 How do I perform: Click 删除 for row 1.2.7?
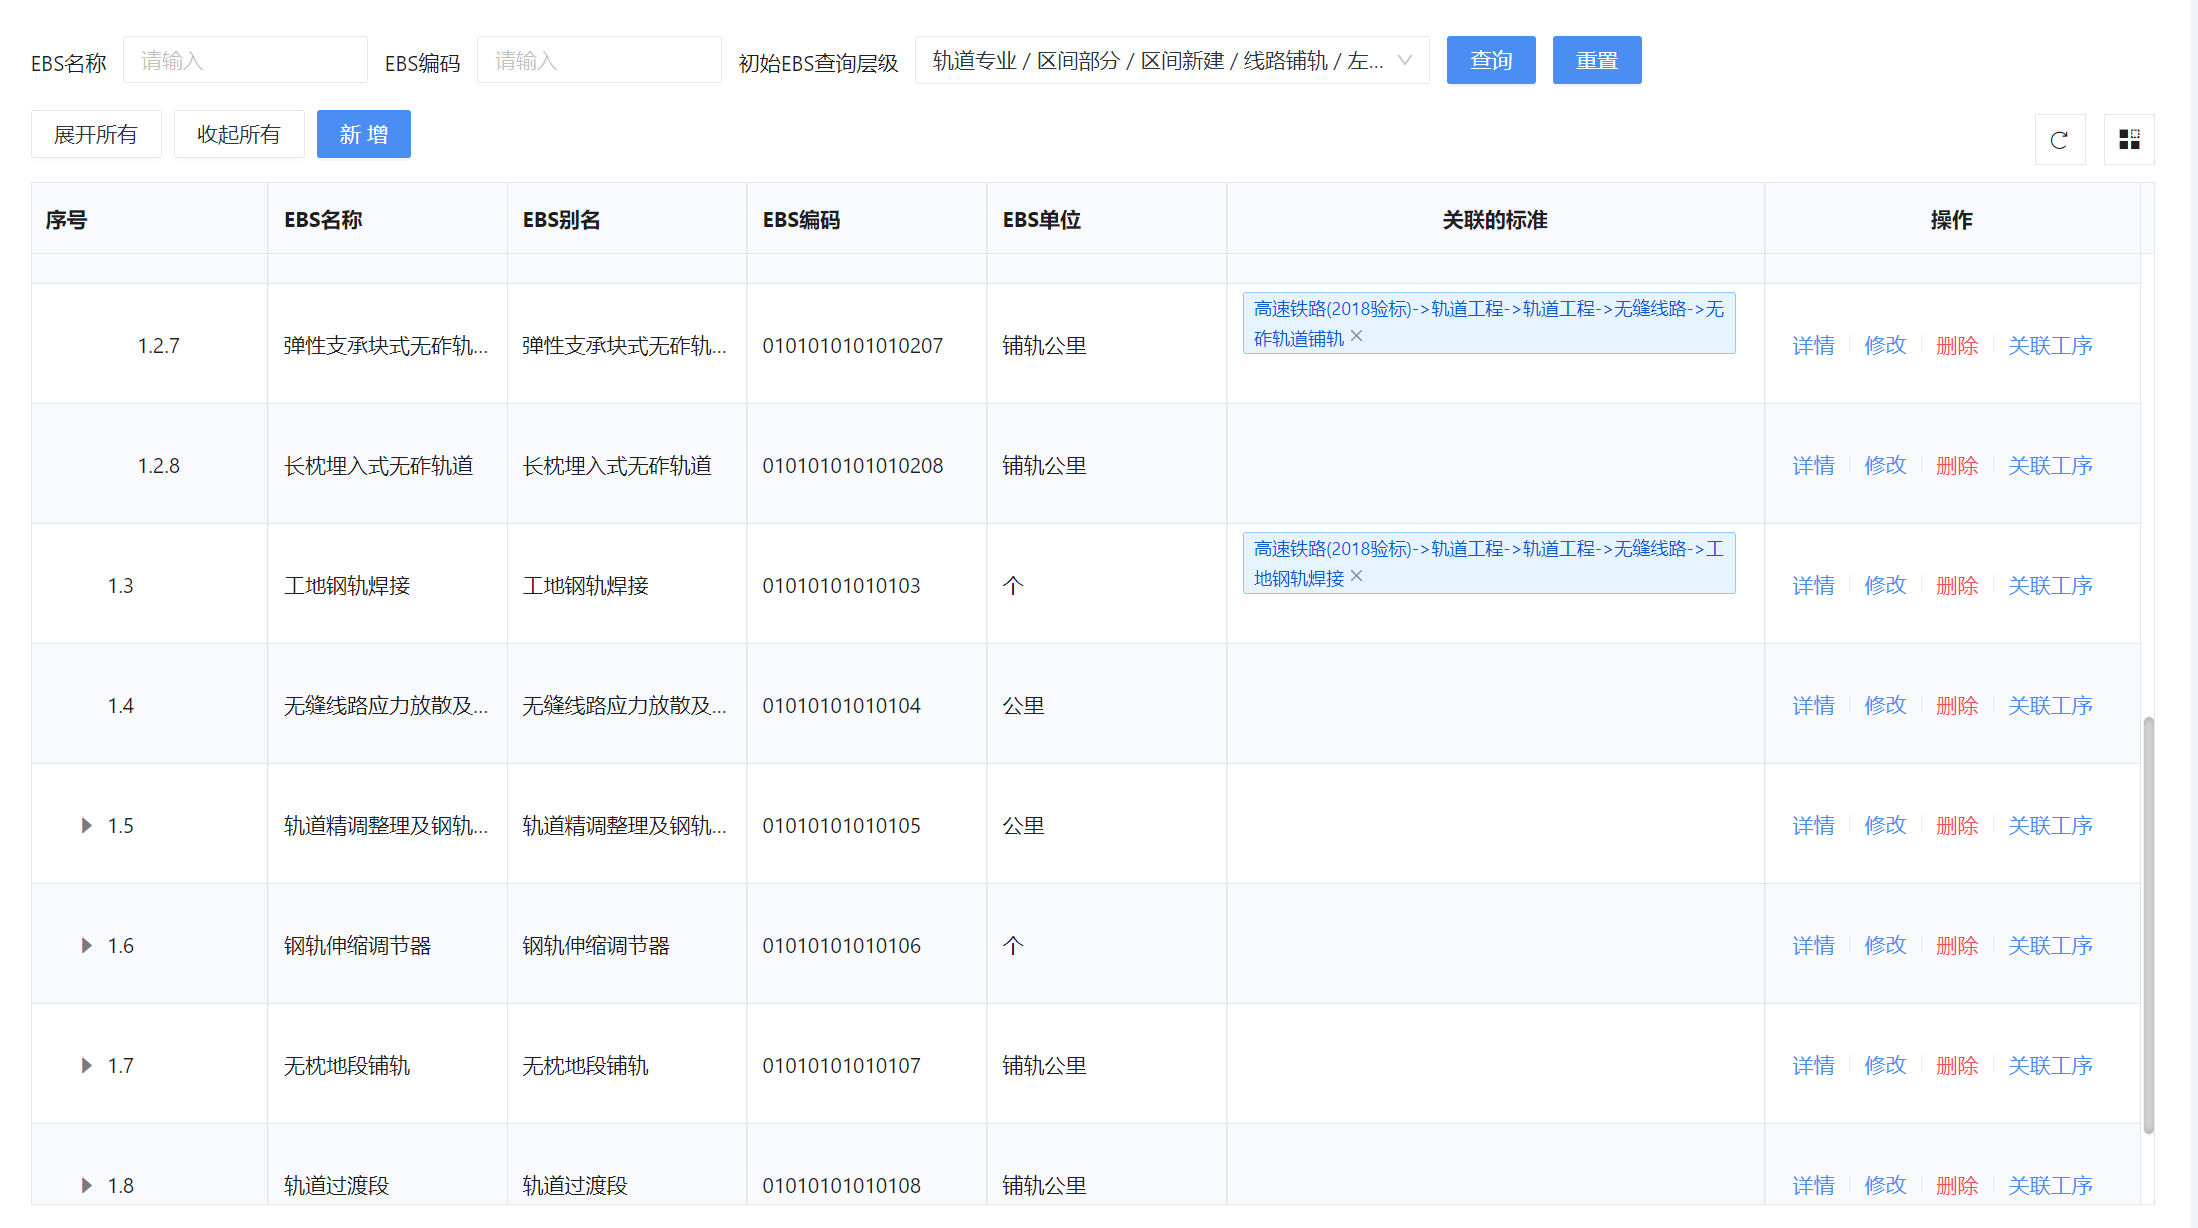1957,346
